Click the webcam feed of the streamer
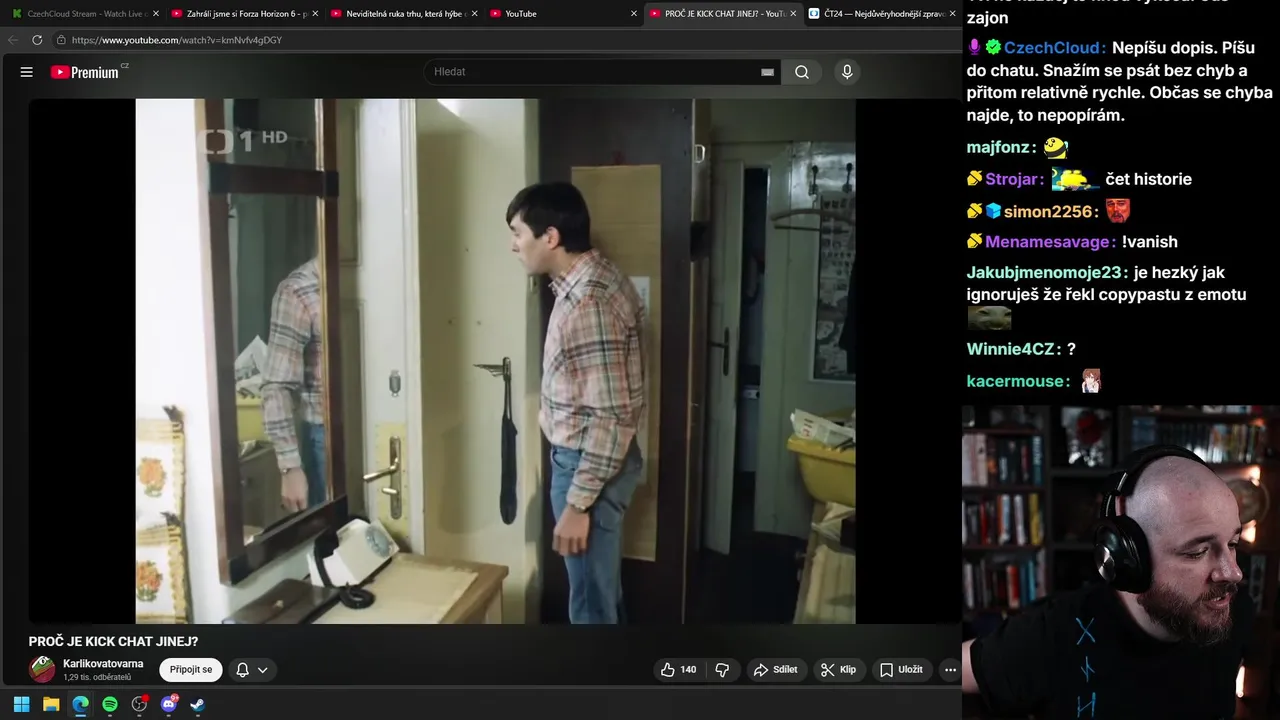The height and width of the screenshot is (720, 1280). pyautogui.click(x=1121, y=562)
